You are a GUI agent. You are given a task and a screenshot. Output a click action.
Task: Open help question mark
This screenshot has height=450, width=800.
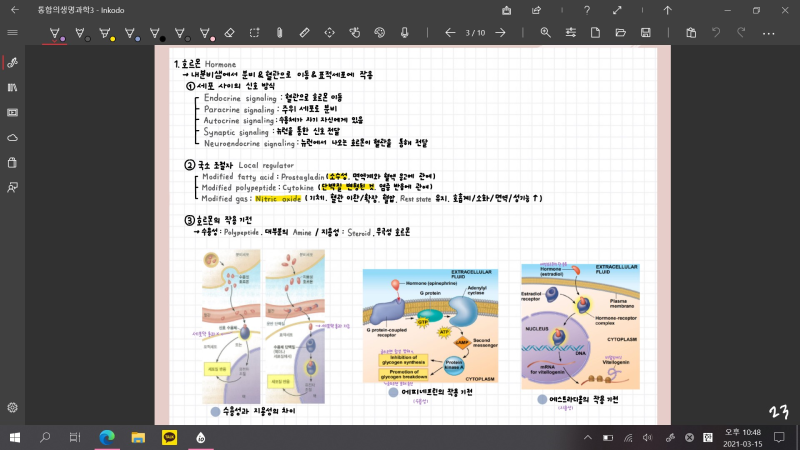point(587,10)
